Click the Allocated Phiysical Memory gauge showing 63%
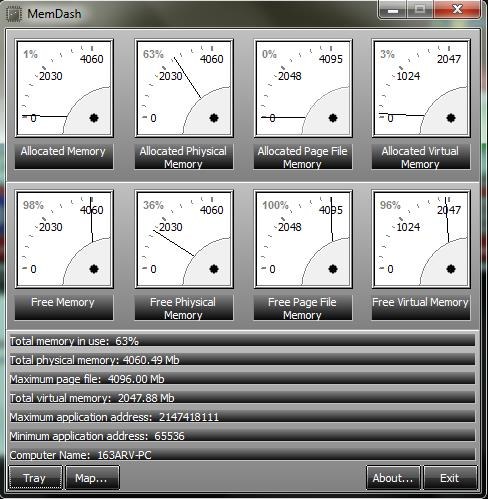 (x=184, y=88)
